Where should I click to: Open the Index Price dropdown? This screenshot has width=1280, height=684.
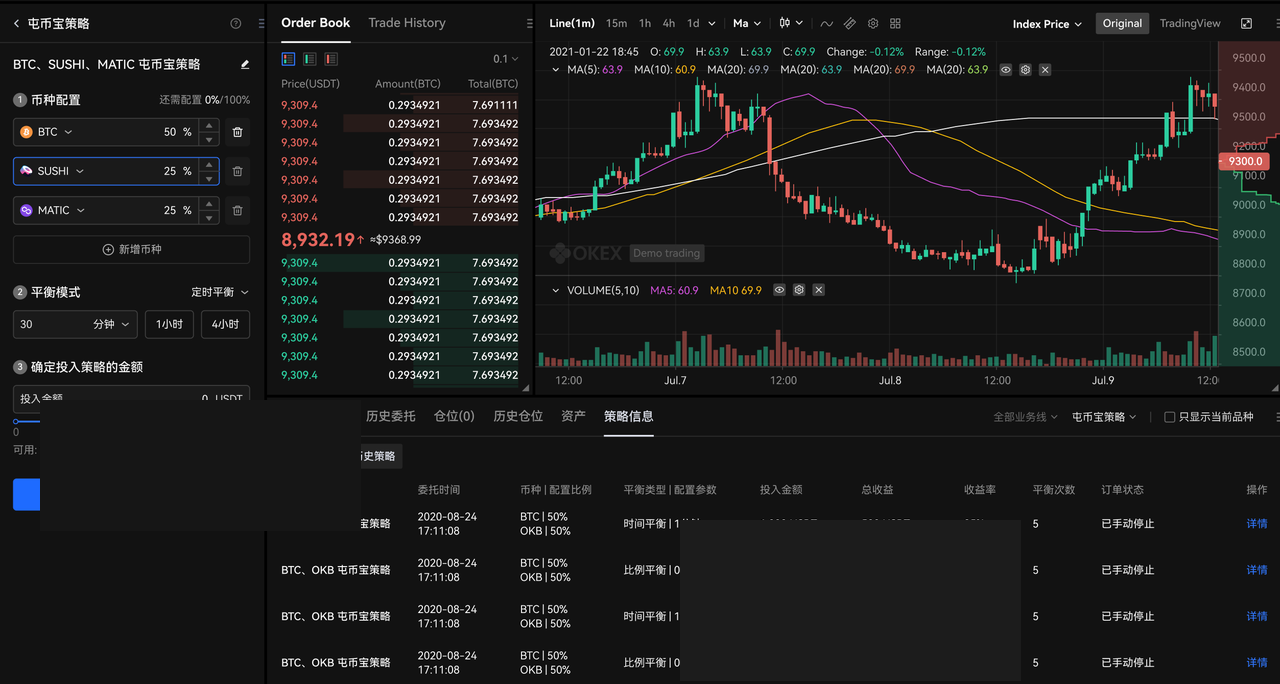tap(1047, 24)
